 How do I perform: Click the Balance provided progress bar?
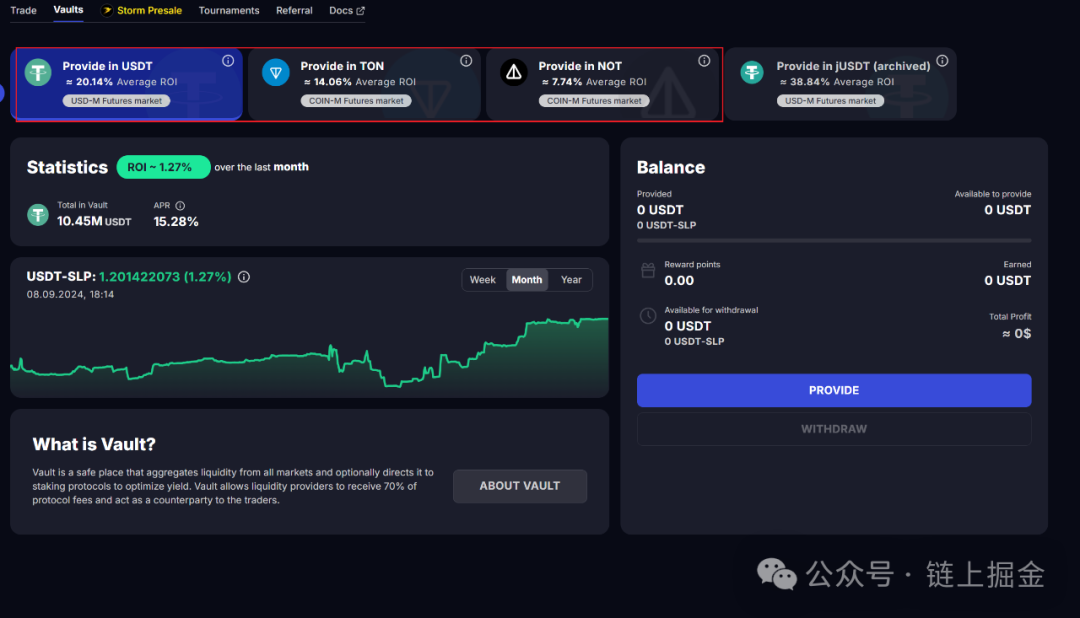point(834,240)
